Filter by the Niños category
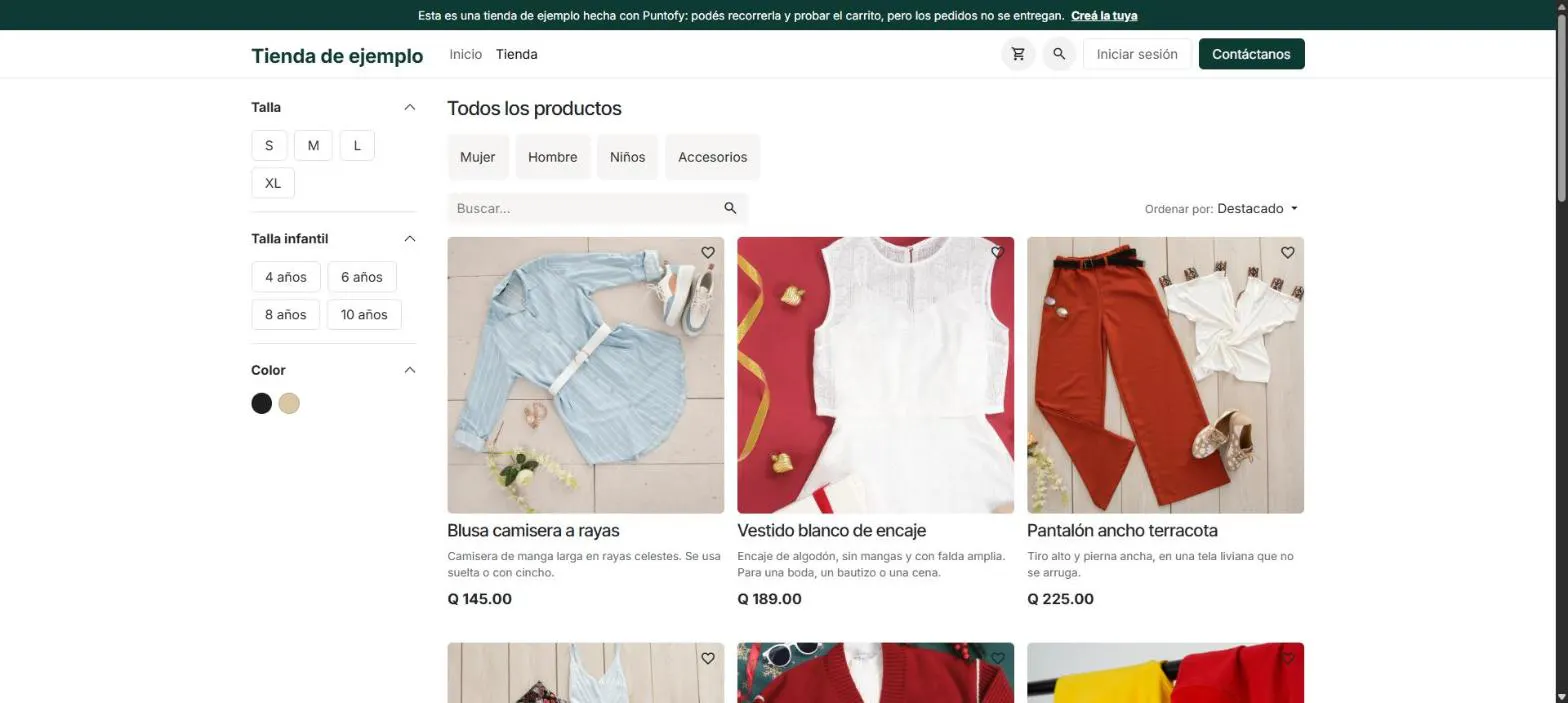Screen dimensions: 1568x703 click(x=628, y=157)
